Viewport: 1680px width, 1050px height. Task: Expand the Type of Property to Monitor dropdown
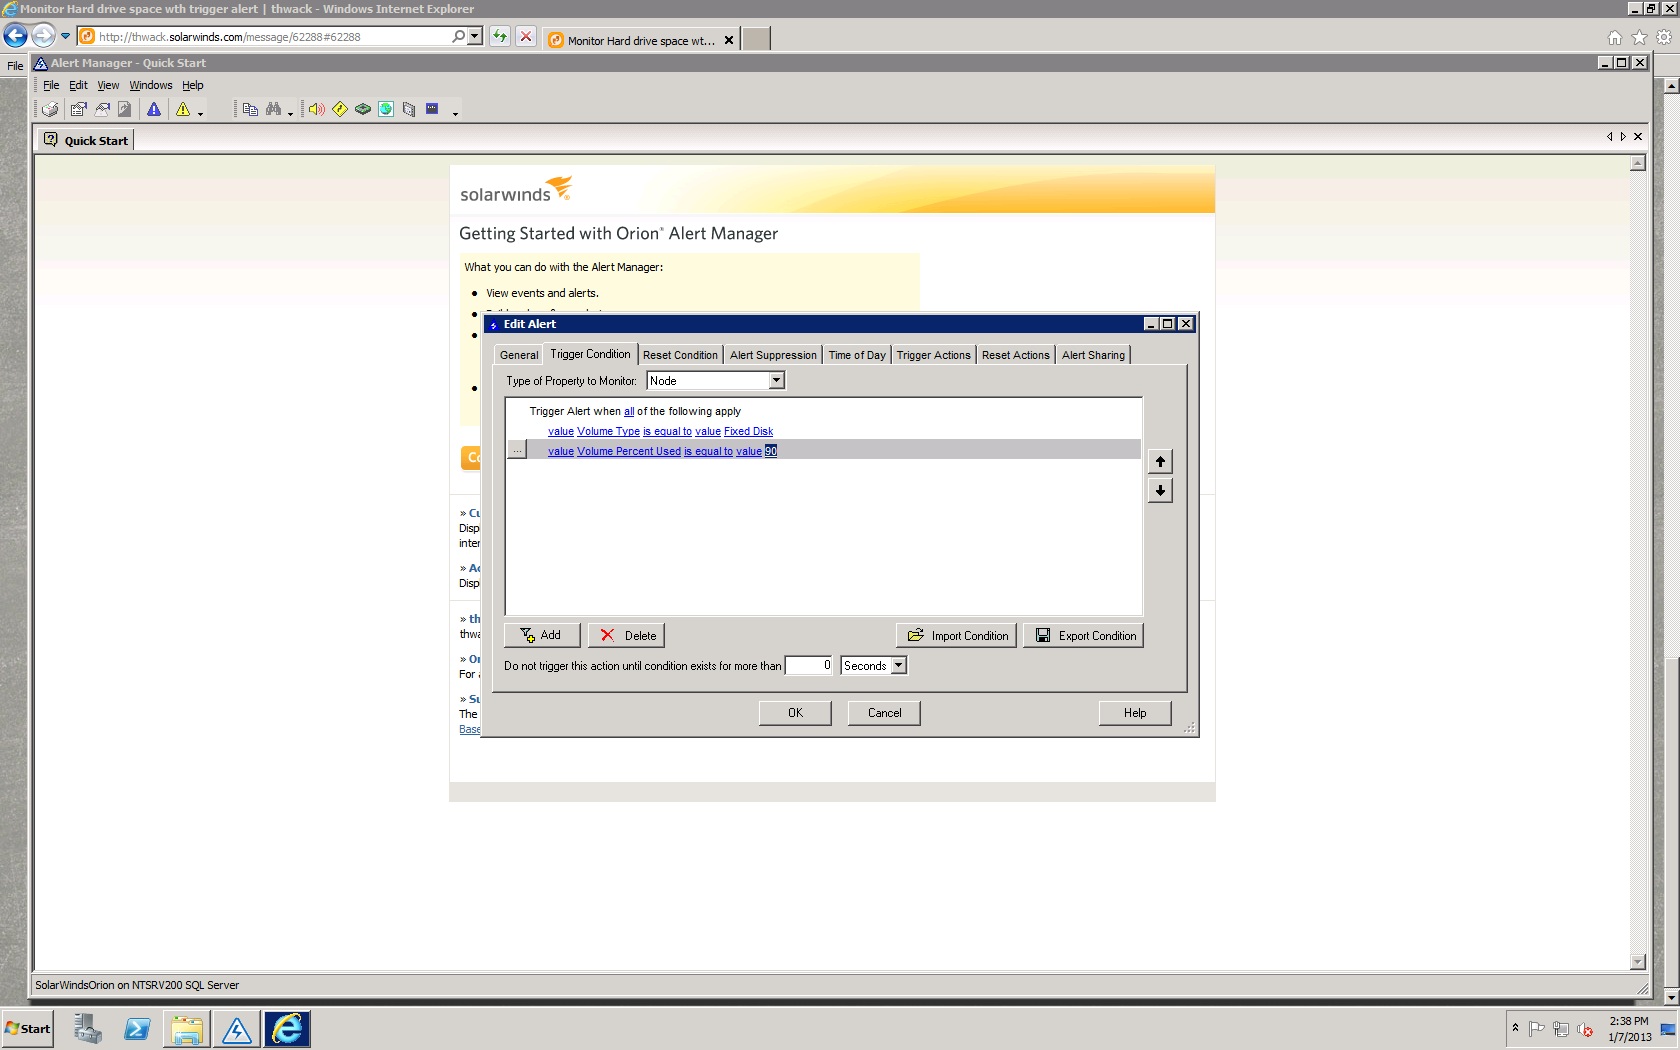pyautogui.click(x=776, y=381)
